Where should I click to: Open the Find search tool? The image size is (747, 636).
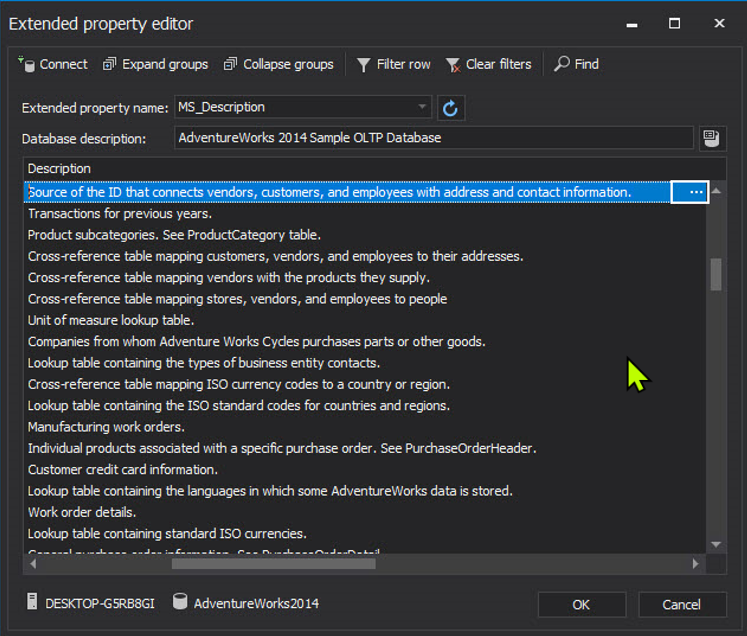pos(576,64)
